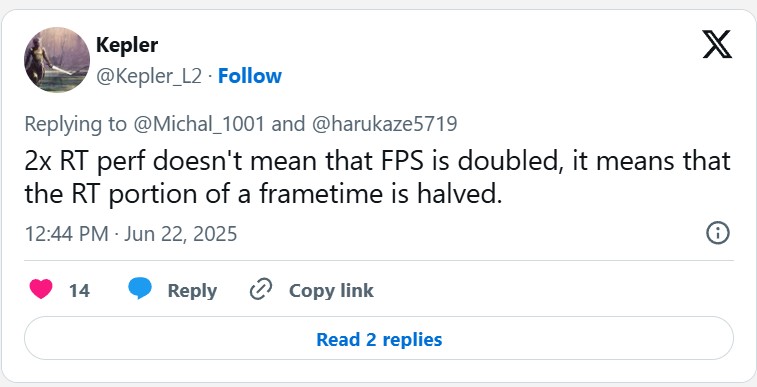Click the blue reply speech bubble icon
Image resolution: width=757 pixels, height=387 pixels.
(x=140, y=289)
